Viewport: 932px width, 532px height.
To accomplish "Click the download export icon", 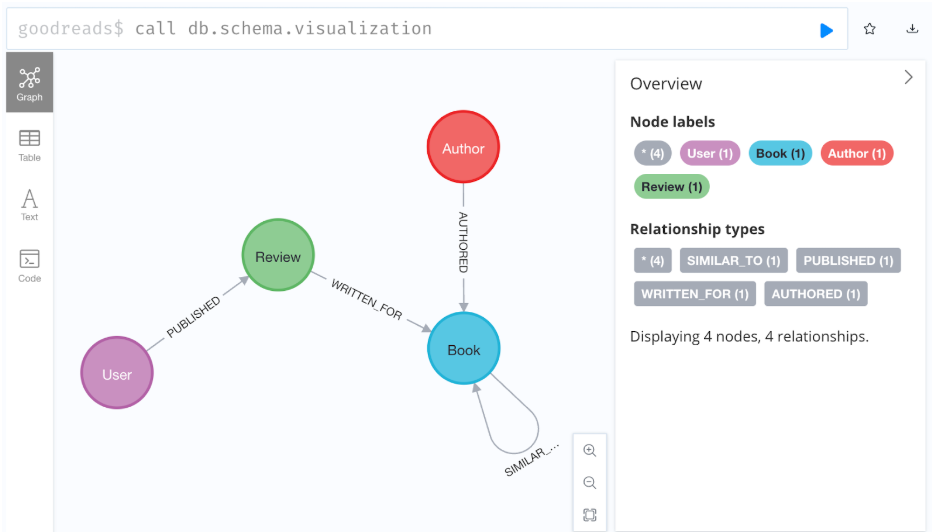I will [x=912, y=29].
